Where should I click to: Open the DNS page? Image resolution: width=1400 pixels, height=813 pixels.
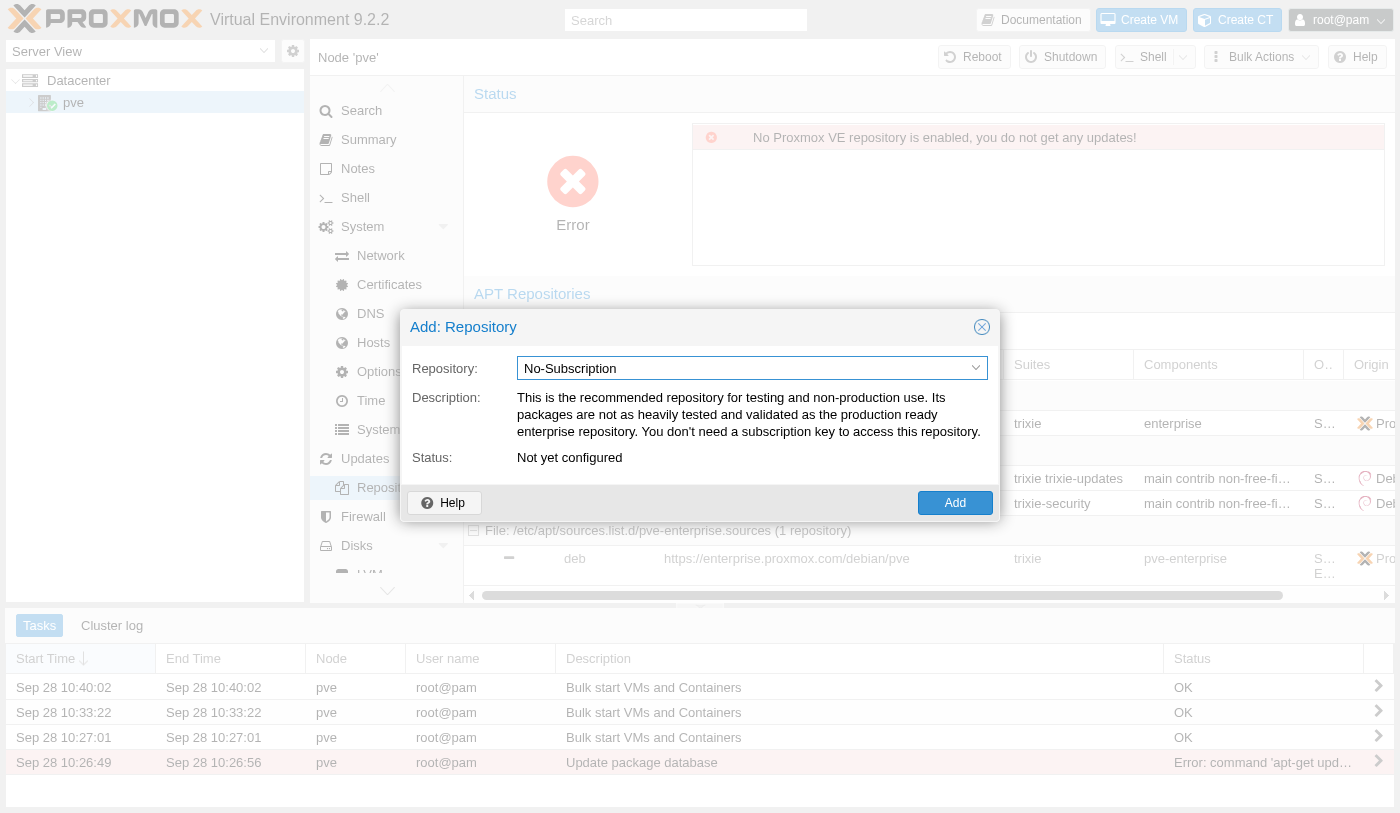point(370,314)
